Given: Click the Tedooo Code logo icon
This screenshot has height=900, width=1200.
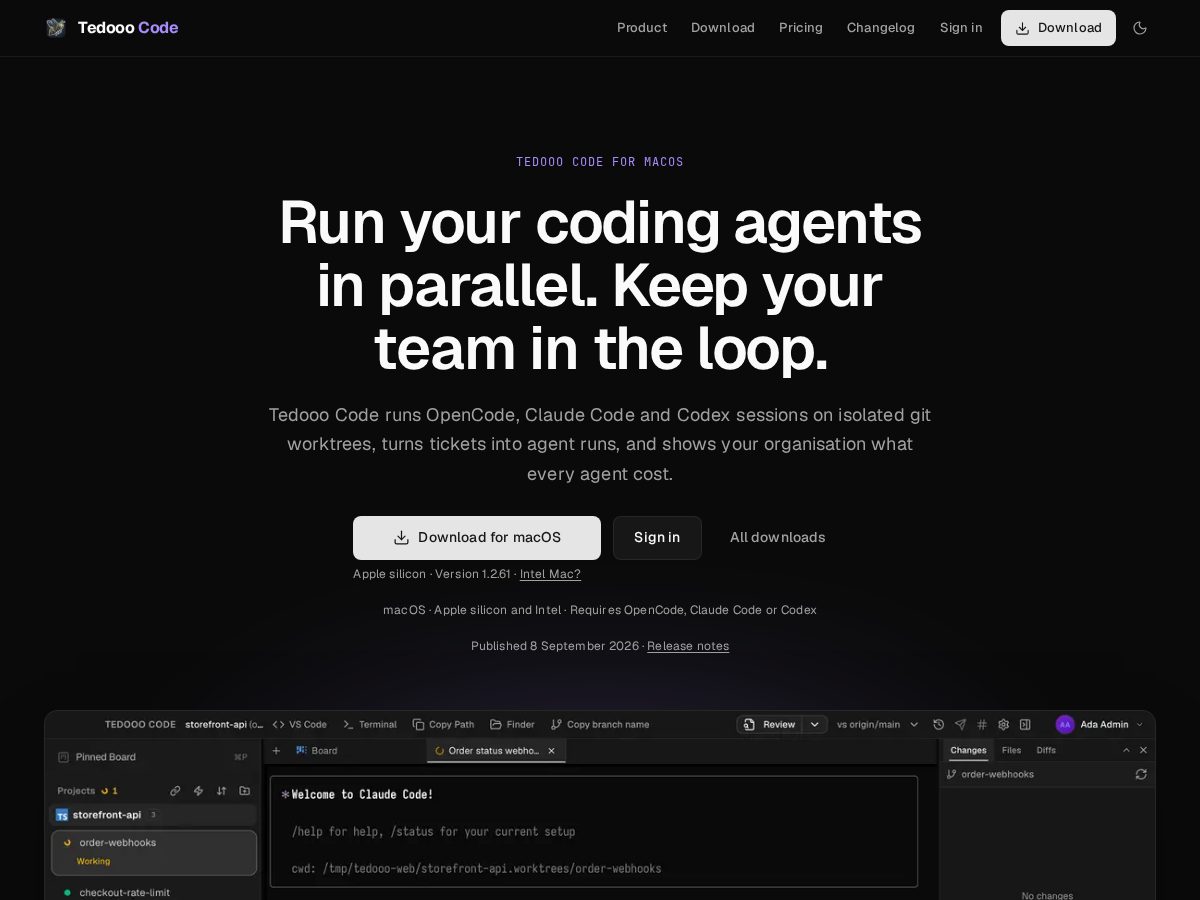Looking at the screenshot, I should [x=56, y=28].
